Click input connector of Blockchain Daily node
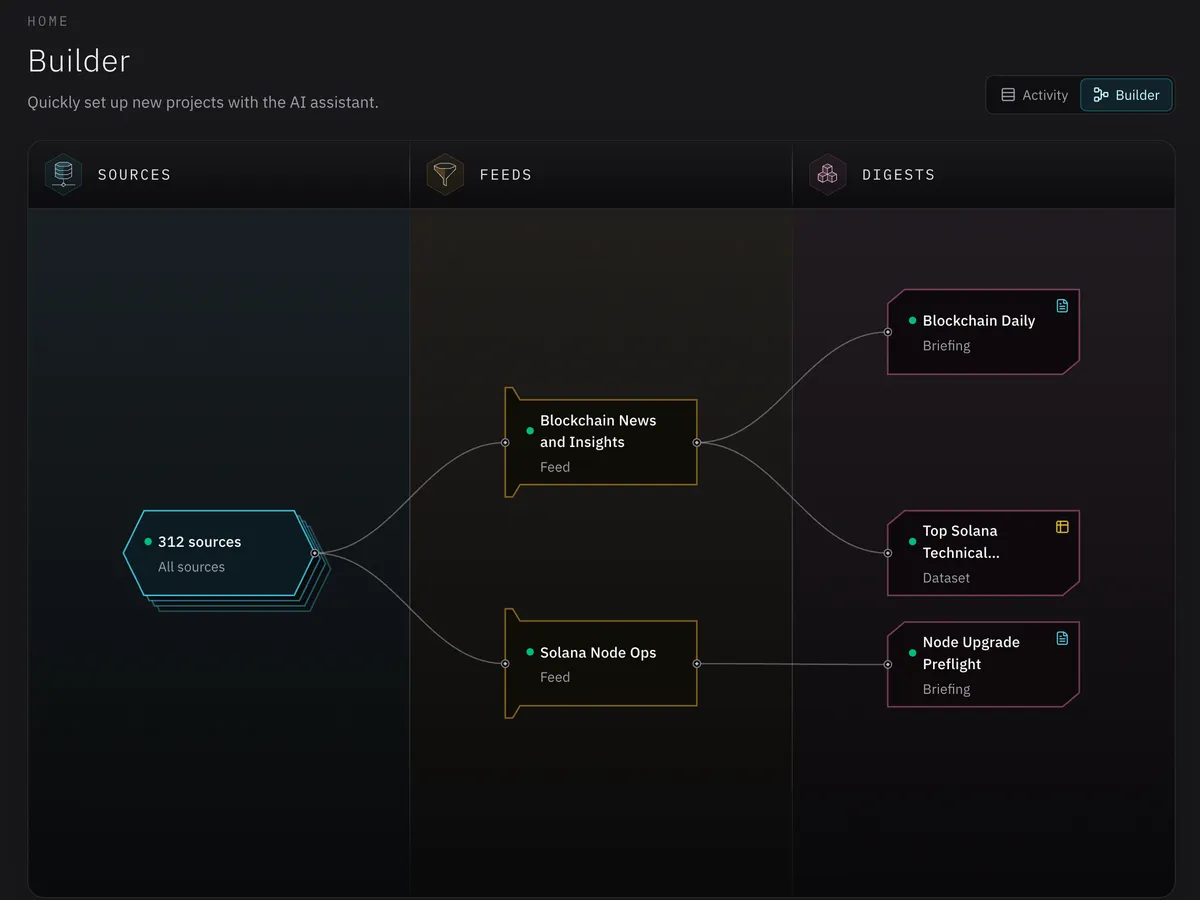 pos(888,332)
